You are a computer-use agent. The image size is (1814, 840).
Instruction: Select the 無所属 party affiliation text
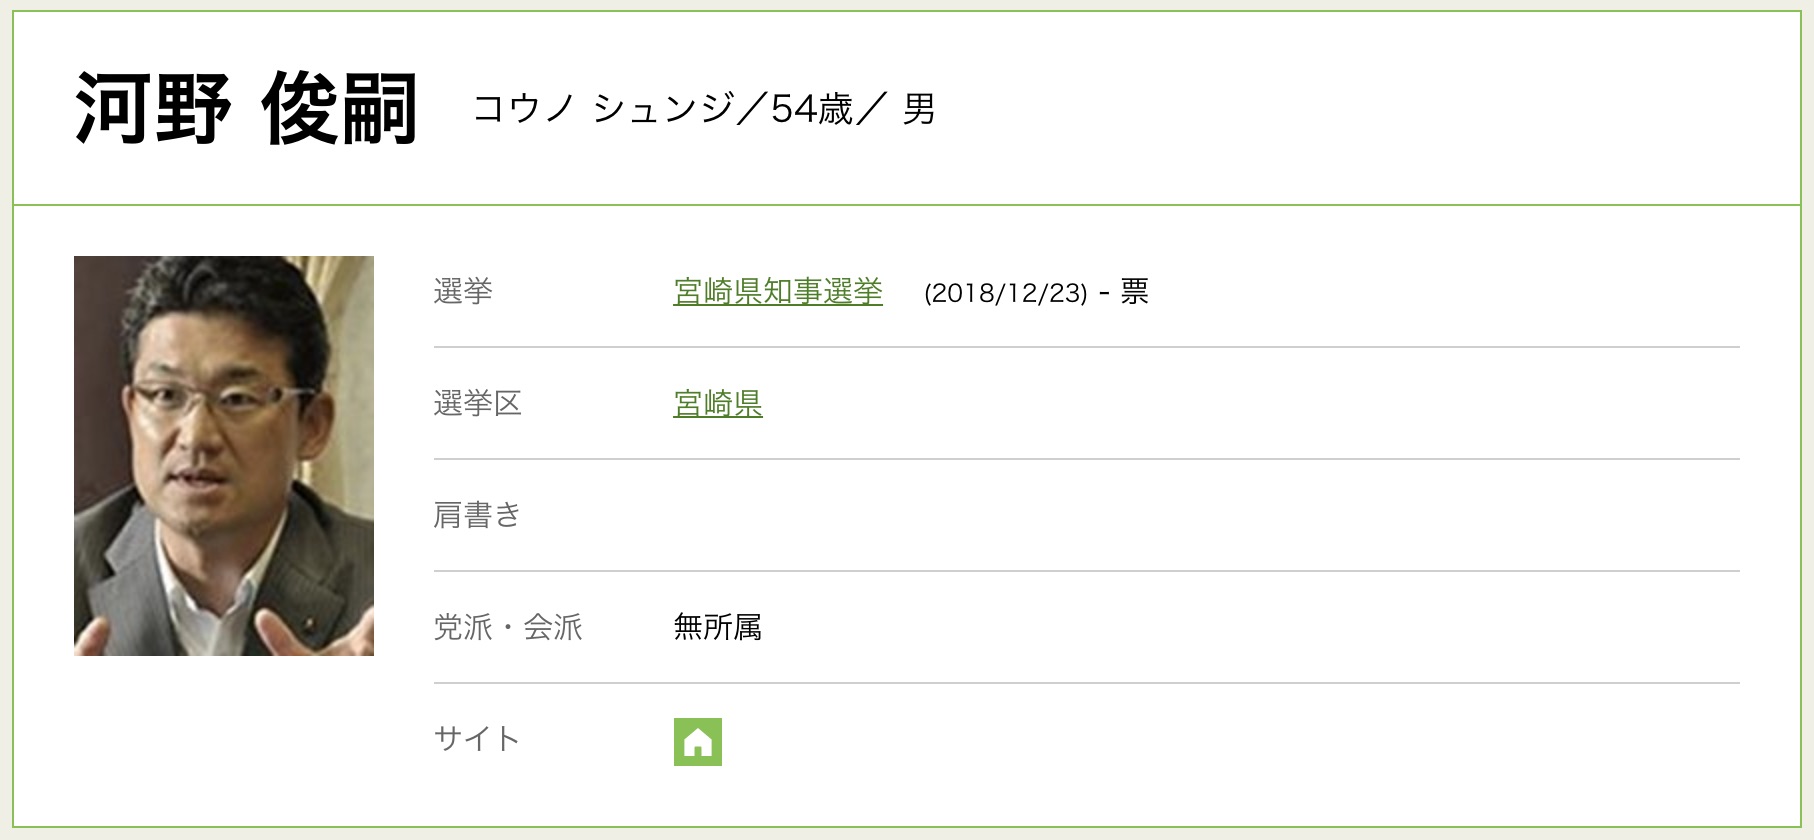point(718,628)
